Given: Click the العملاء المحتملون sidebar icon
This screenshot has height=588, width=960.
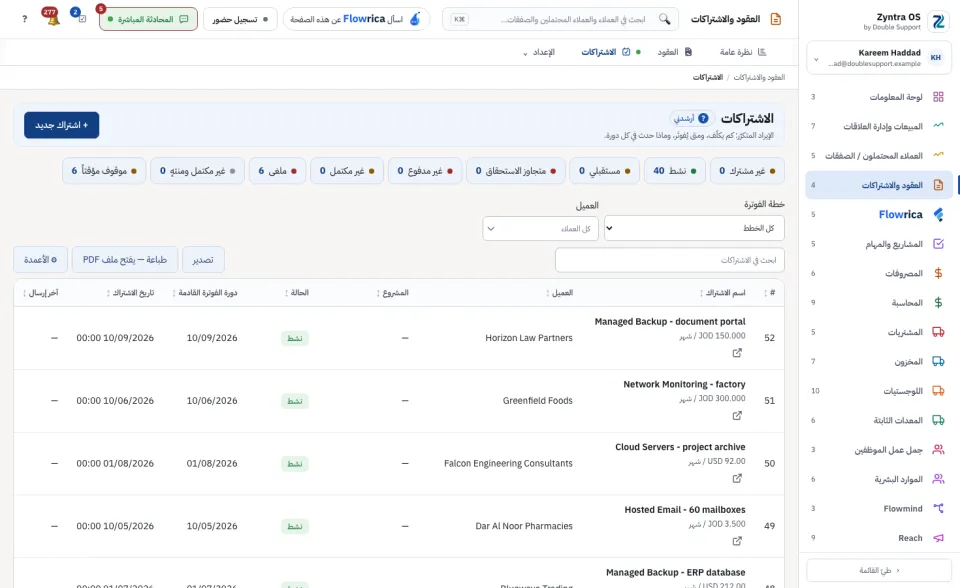Looking at the screenshot, I should 938,155.
